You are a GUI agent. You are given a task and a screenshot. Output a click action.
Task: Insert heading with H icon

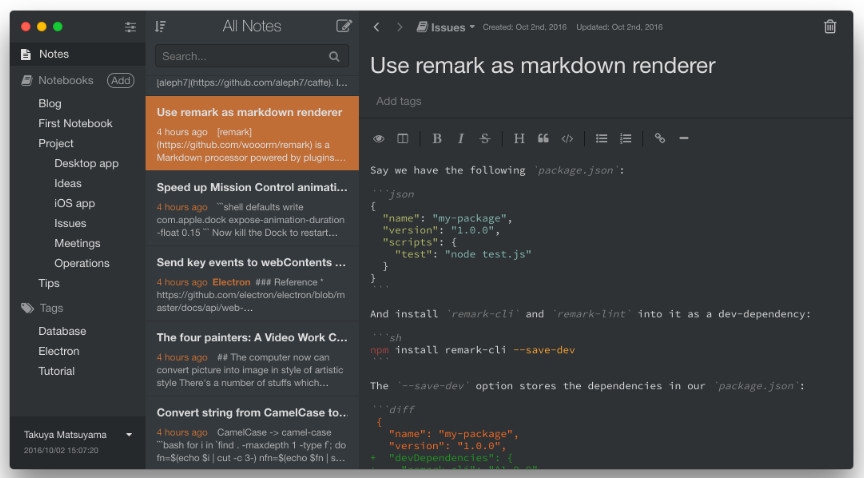(x=519, y=138)
